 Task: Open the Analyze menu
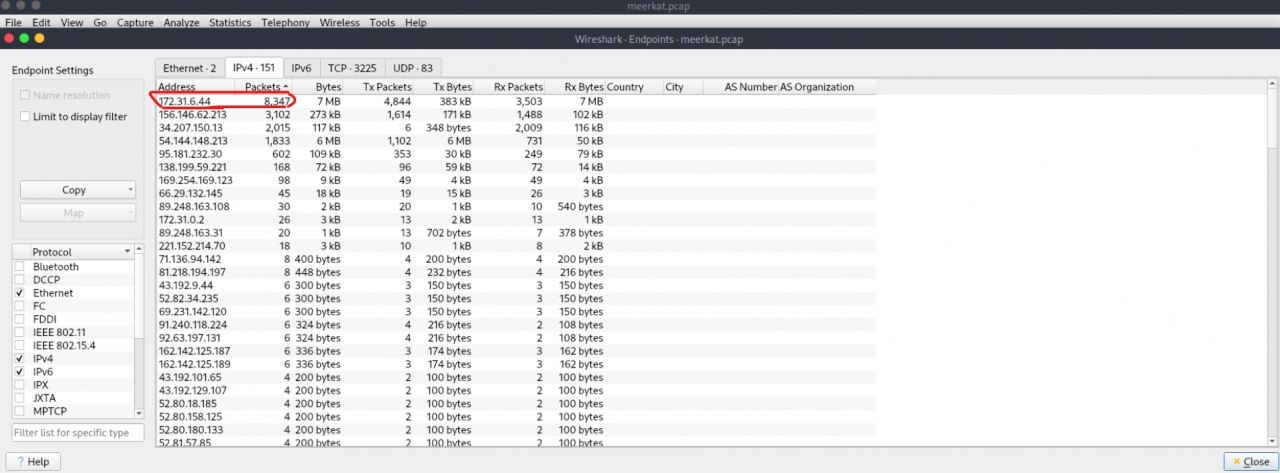181,22
